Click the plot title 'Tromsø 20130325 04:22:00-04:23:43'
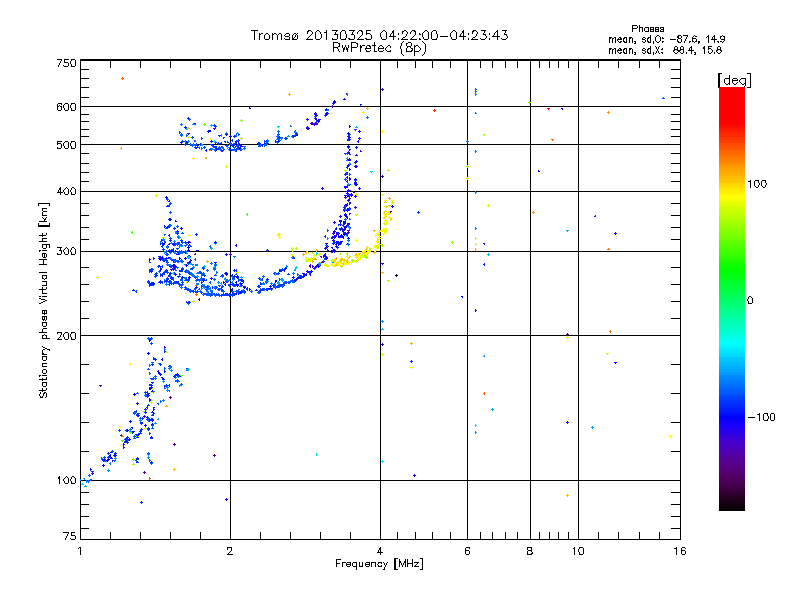 [379, 35]
